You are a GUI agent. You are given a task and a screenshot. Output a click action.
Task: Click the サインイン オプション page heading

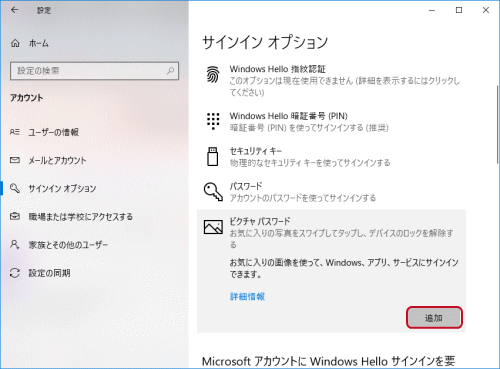(x=265, y=43)
